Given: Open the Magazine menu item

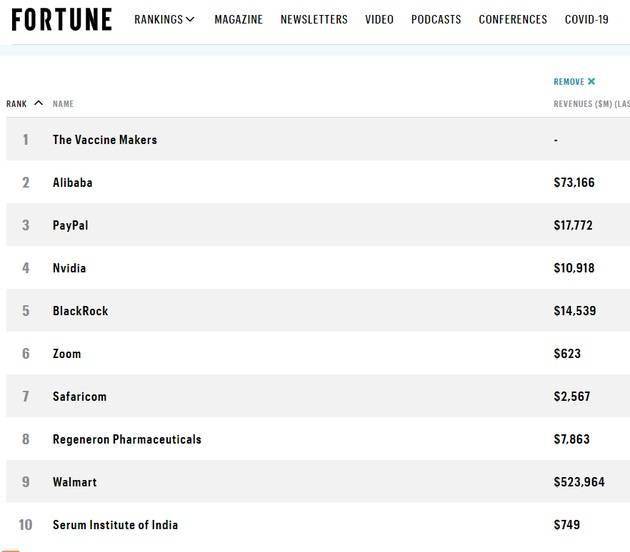Looking at the screenshot, I should (x=239, y=19).
